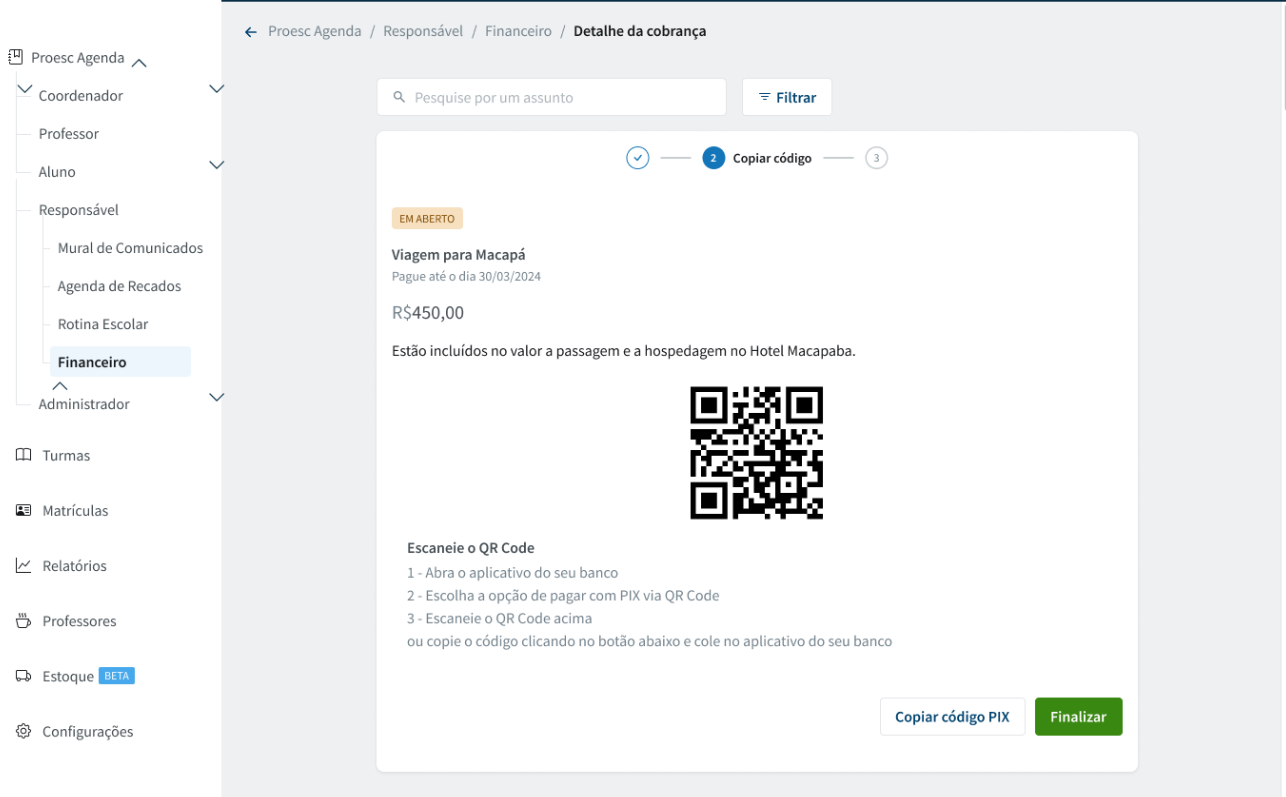Screen dimensions: 1286x797
Task: Click the BETA badge next to Estoque
Action: (x=117, y=675)
